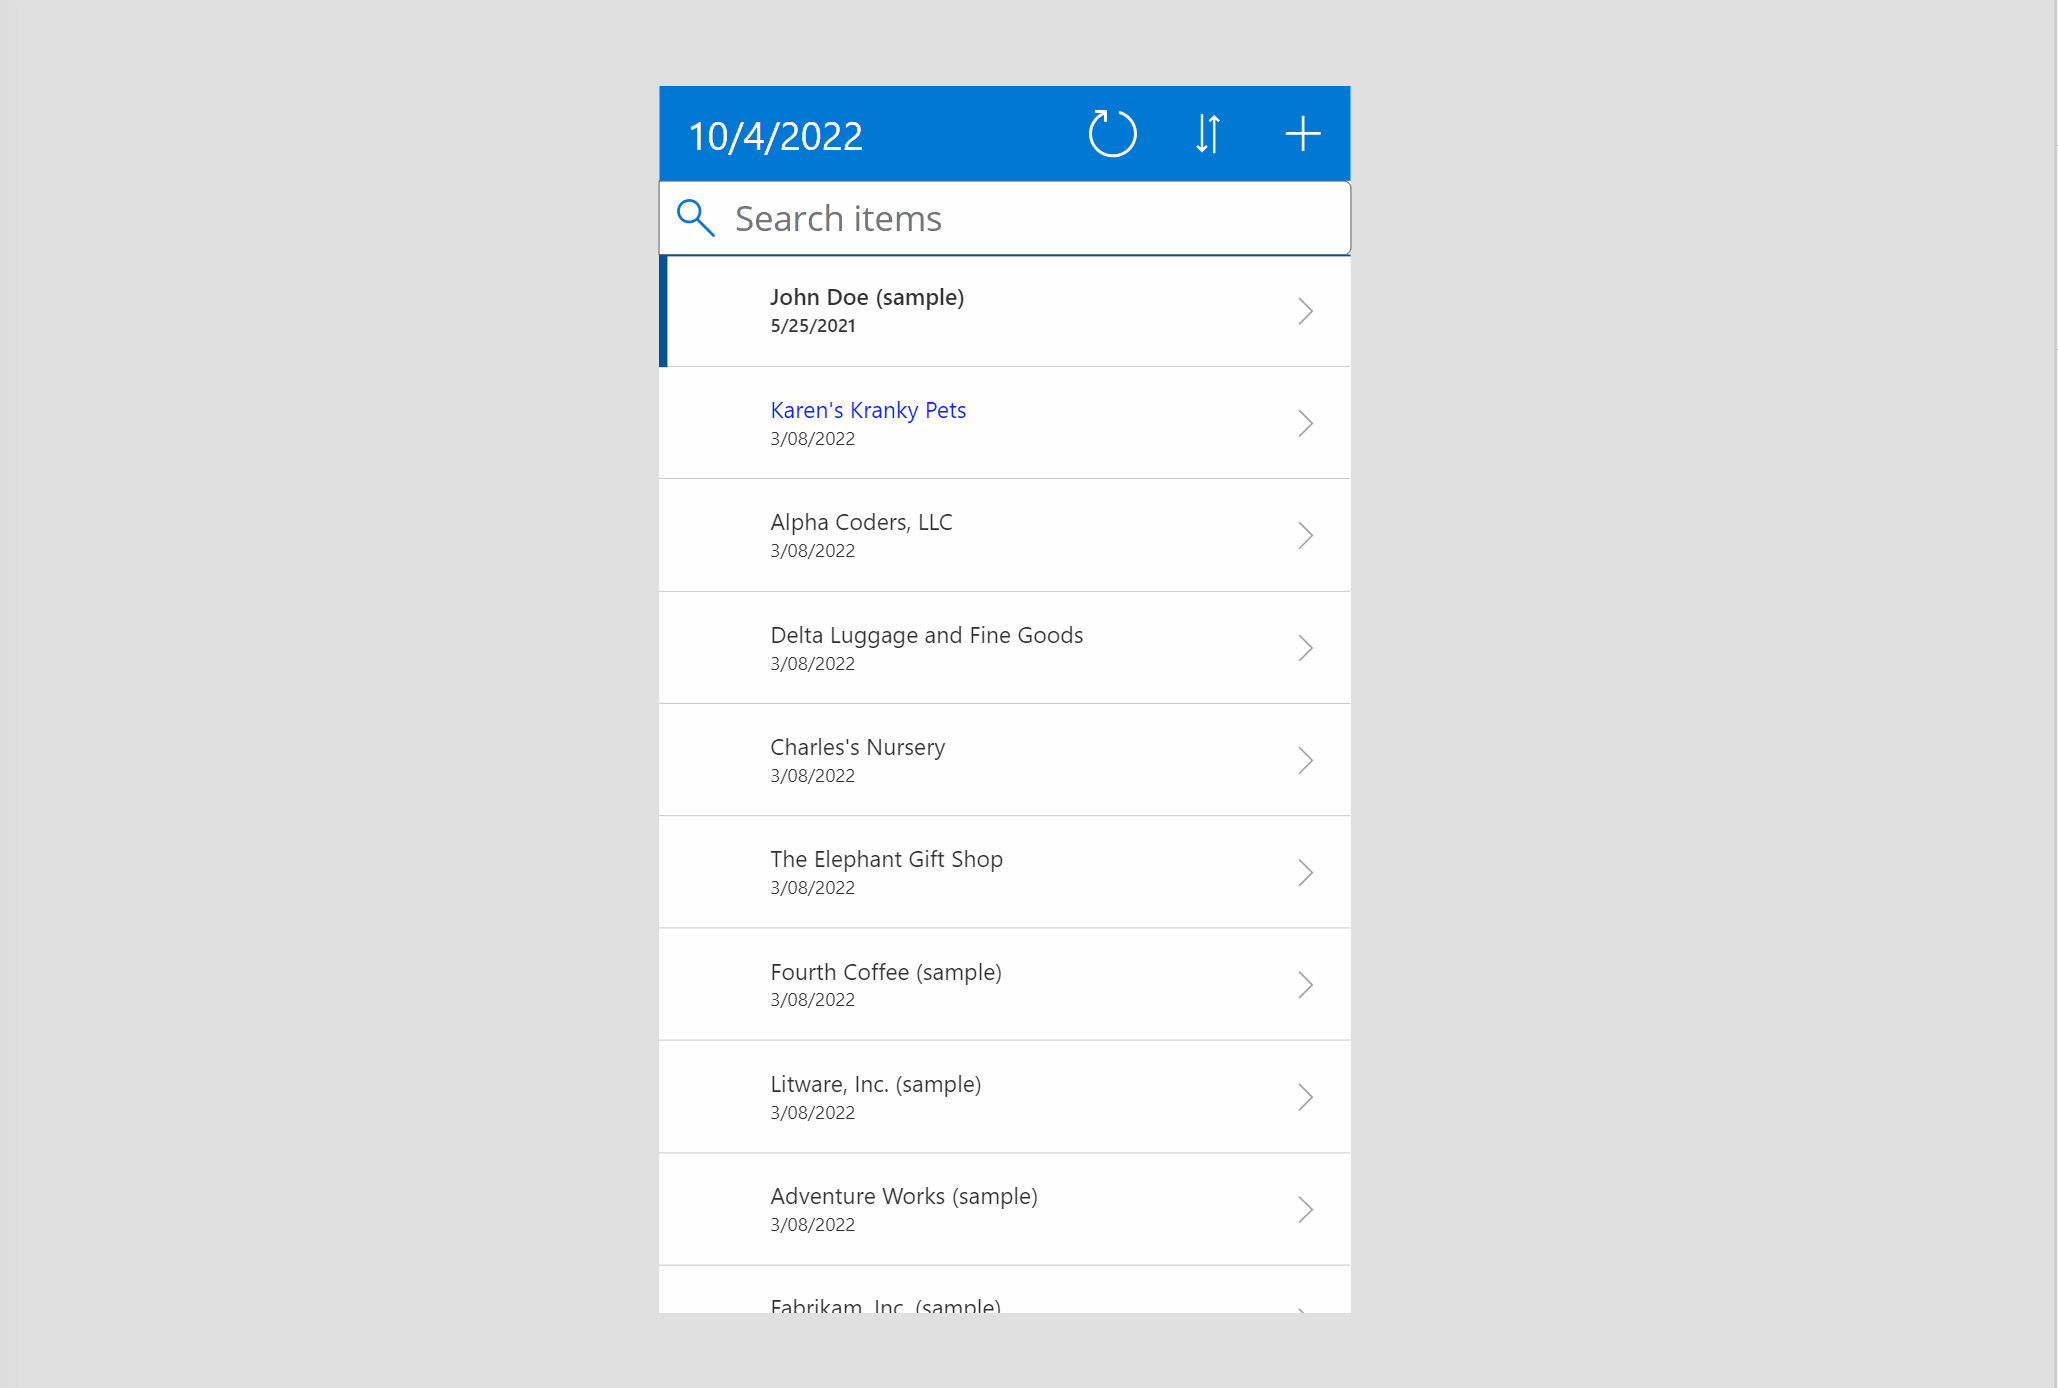Image resolution: width=2058 pixels, height=1388 pixels.
Task: Click the search magnifier icon
Action: [x=697, y=217]
